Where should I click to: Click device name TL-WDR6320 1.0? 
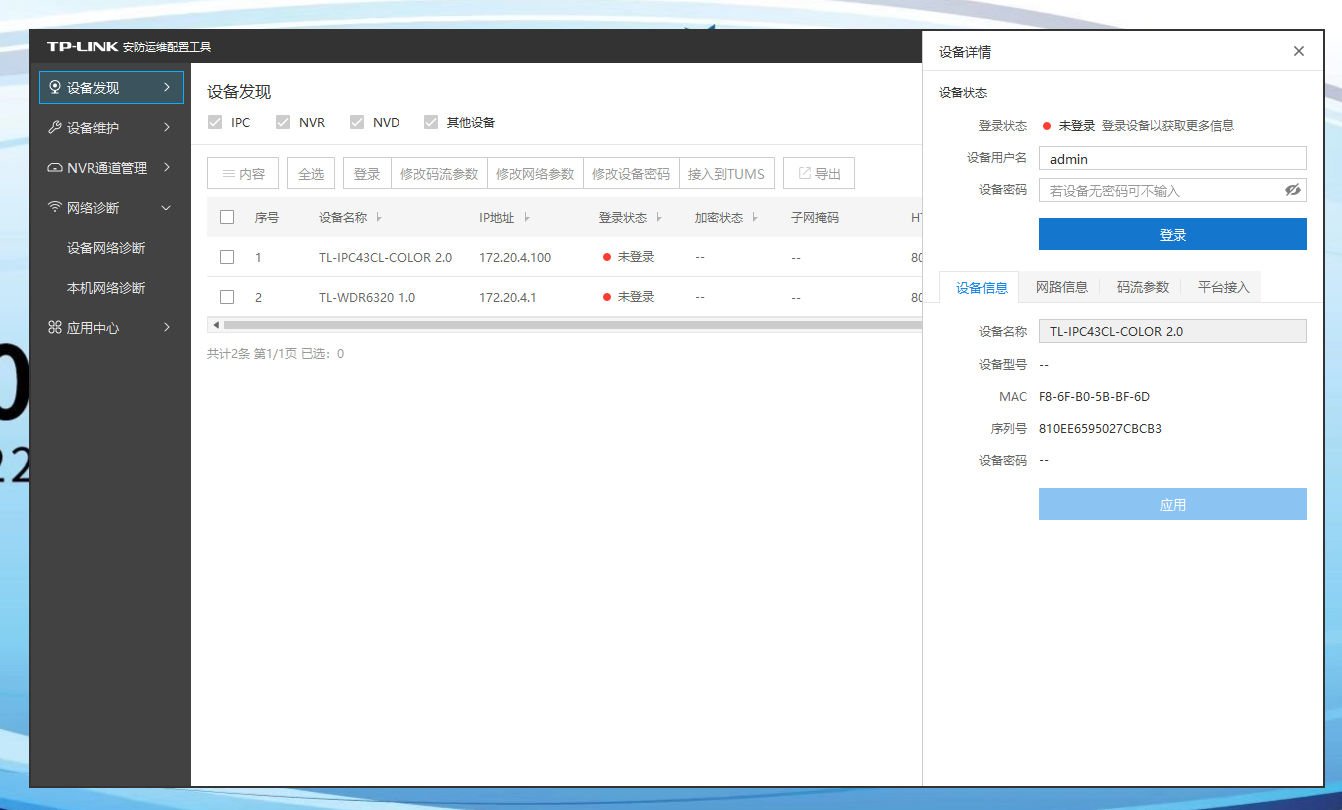point(367,297)
